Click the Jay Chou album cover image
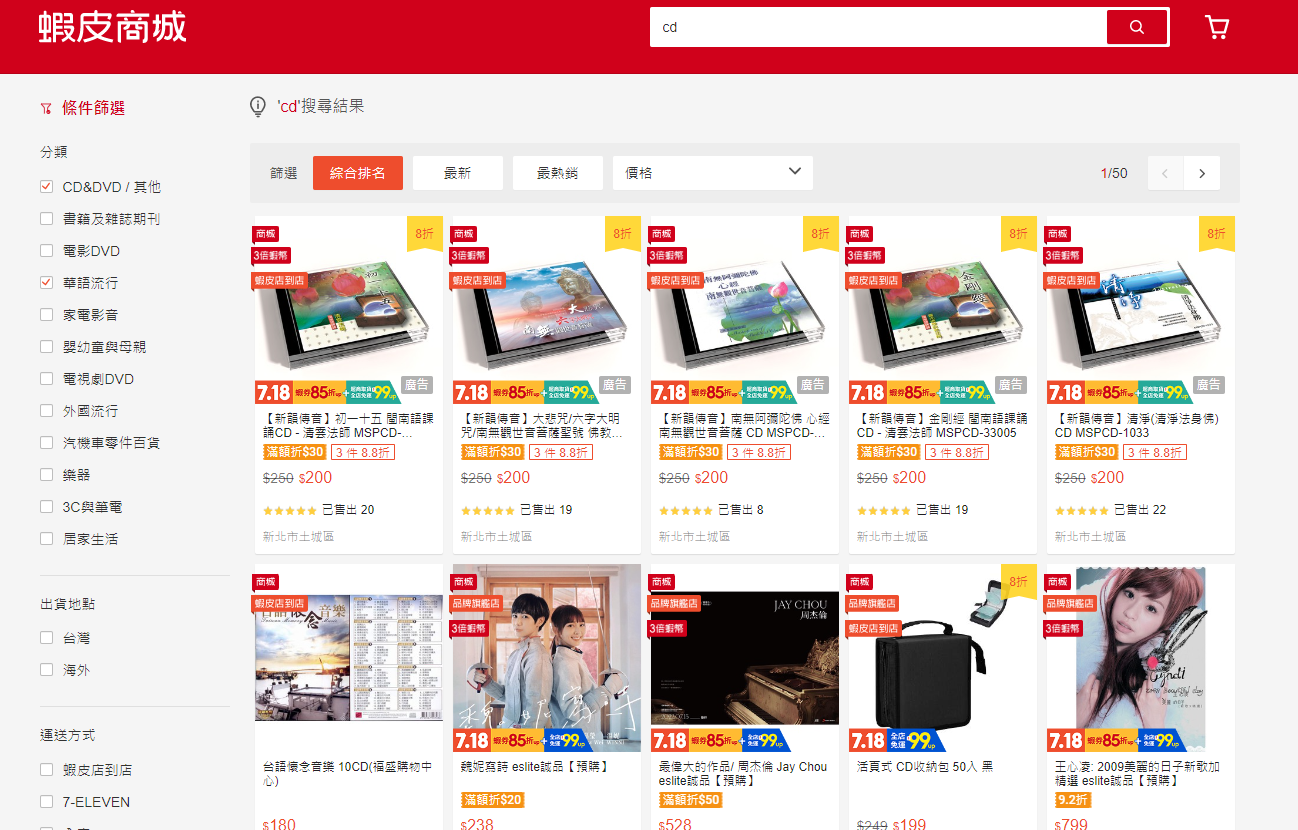The height and width of the screenshot is (830, 1298). 745,658
